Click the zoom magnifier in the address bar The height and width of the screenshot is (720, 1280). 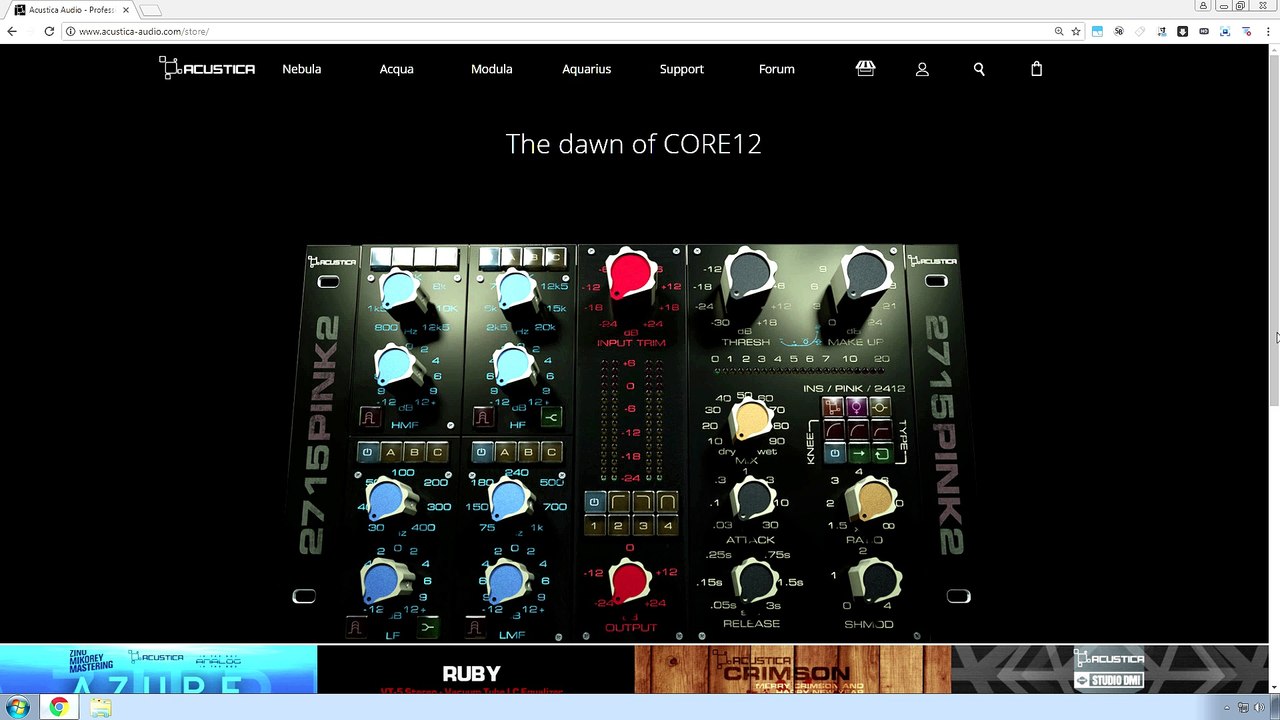pos(1059,31)
